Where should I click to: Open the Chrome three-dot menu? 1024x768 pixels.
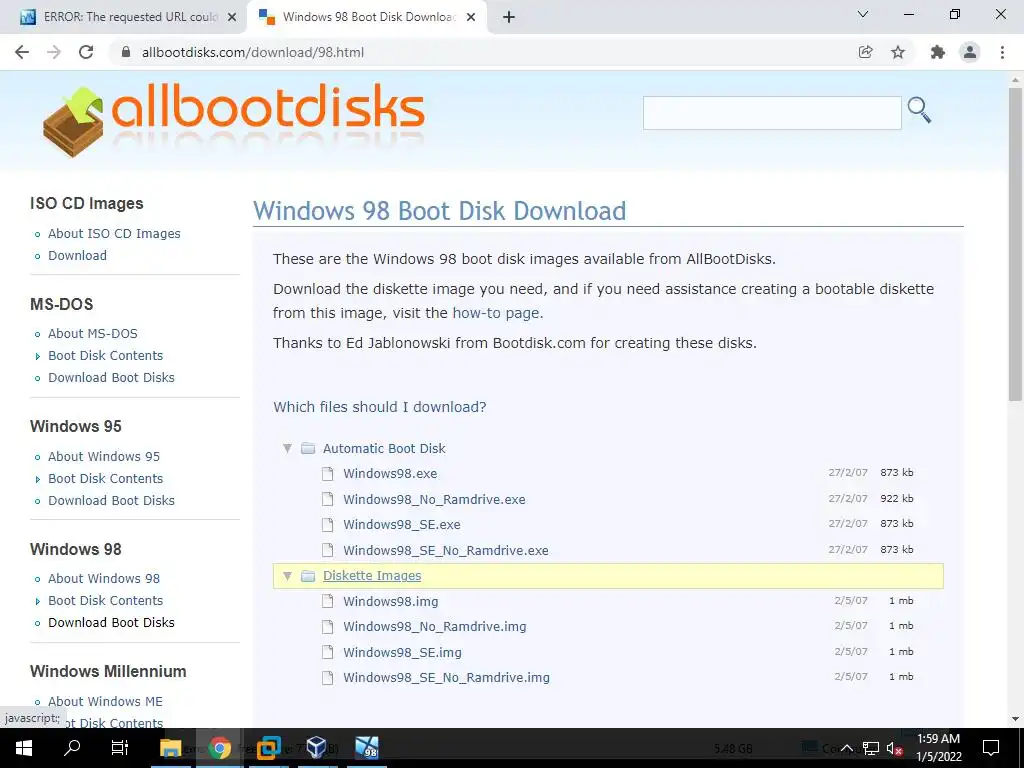(1002, 52)
